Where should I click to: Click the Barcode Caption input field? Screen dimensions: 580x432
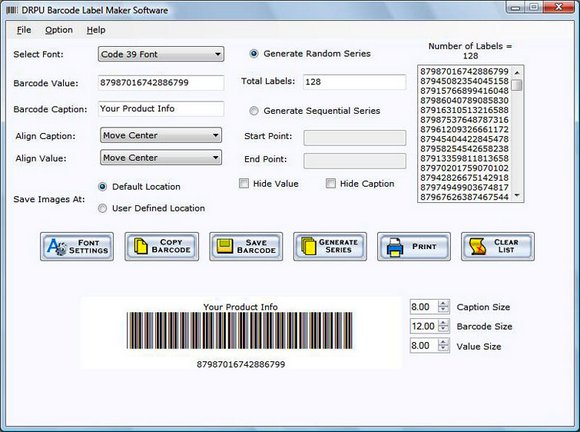coord(161,109)
